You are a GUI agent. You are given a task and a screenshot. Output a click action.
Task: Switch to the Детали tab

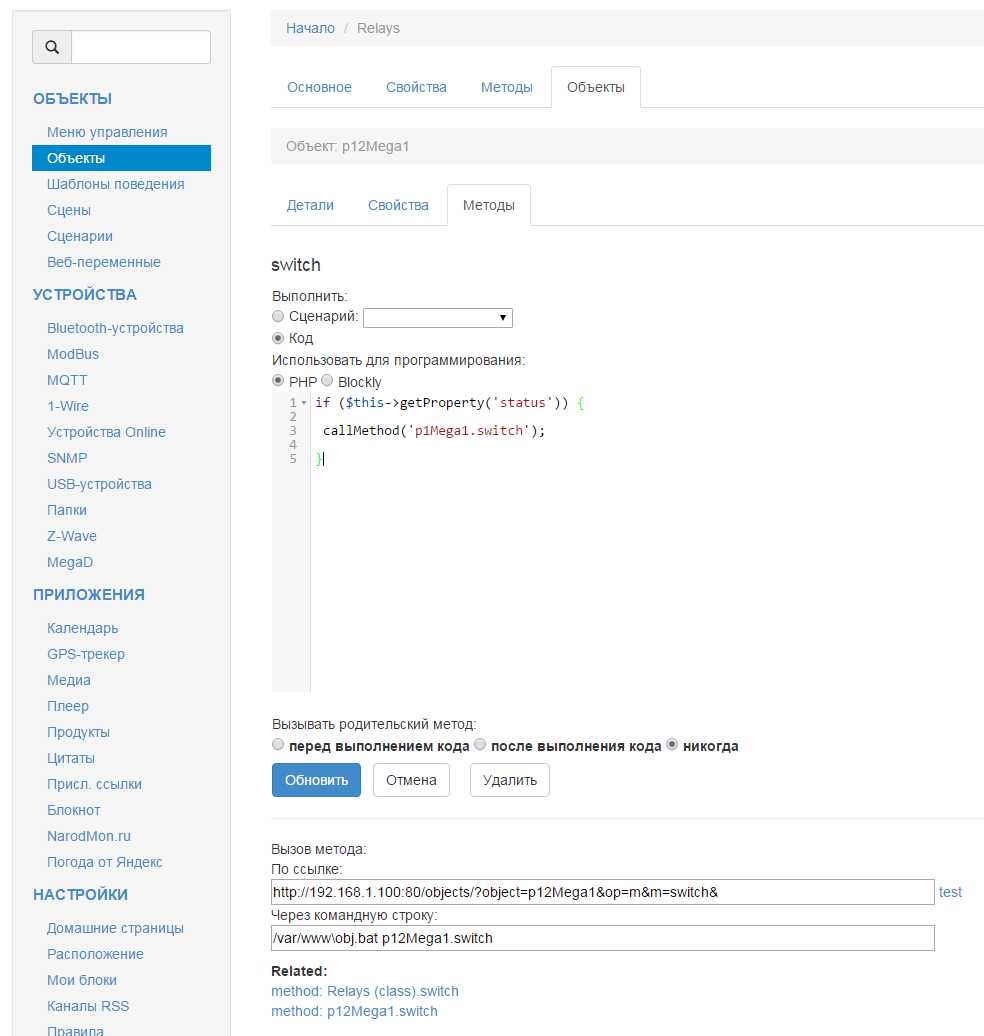310,205
